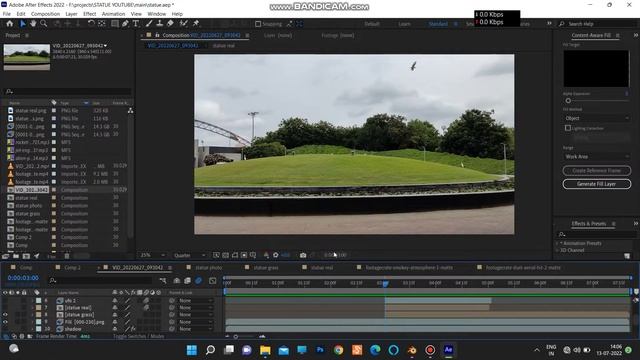Open the Range Work Area dropdown
Image resolution: width=640 pixels, height=360 pixels.
pos(596,156)
